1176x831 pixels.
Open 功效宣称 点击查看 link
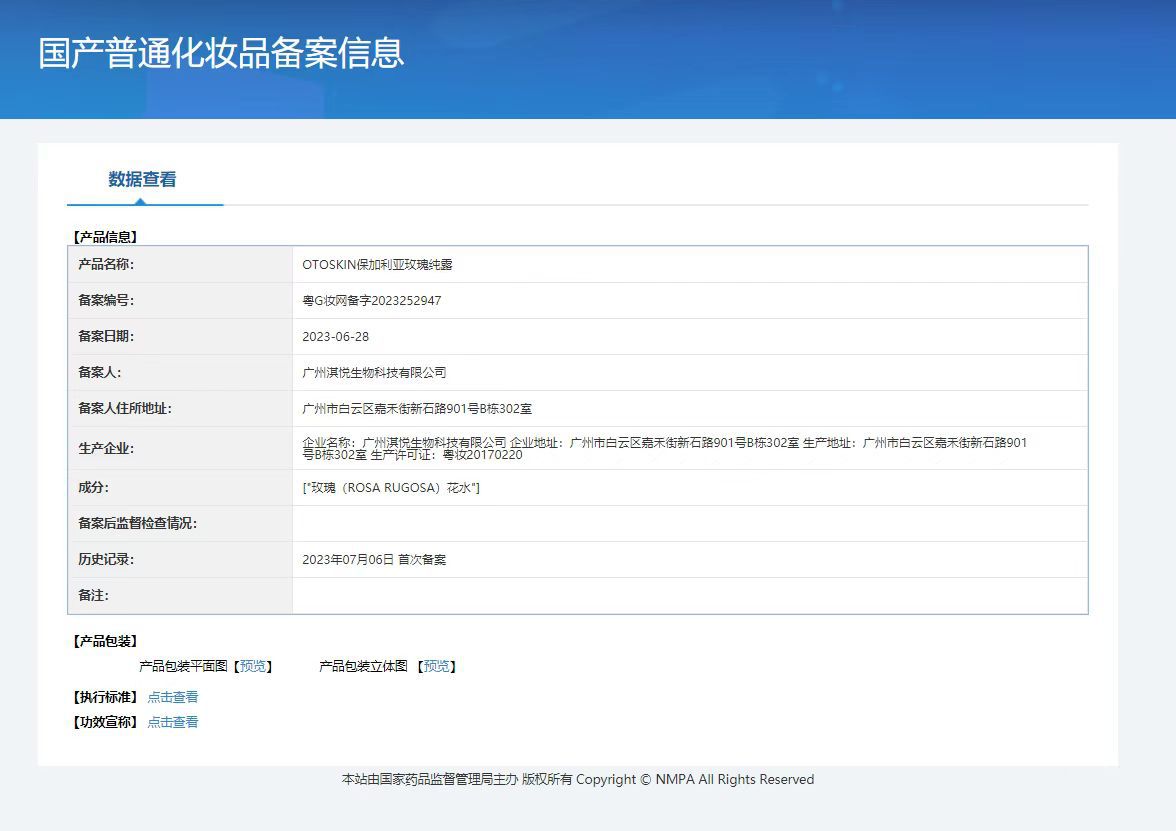(172, 722)
